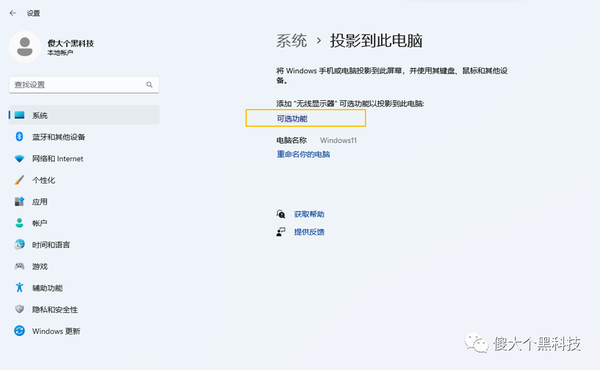The height and width of the screenshot is (370, 600).
Task: Click the 获取帮助 link
Action: pos(309,214)
